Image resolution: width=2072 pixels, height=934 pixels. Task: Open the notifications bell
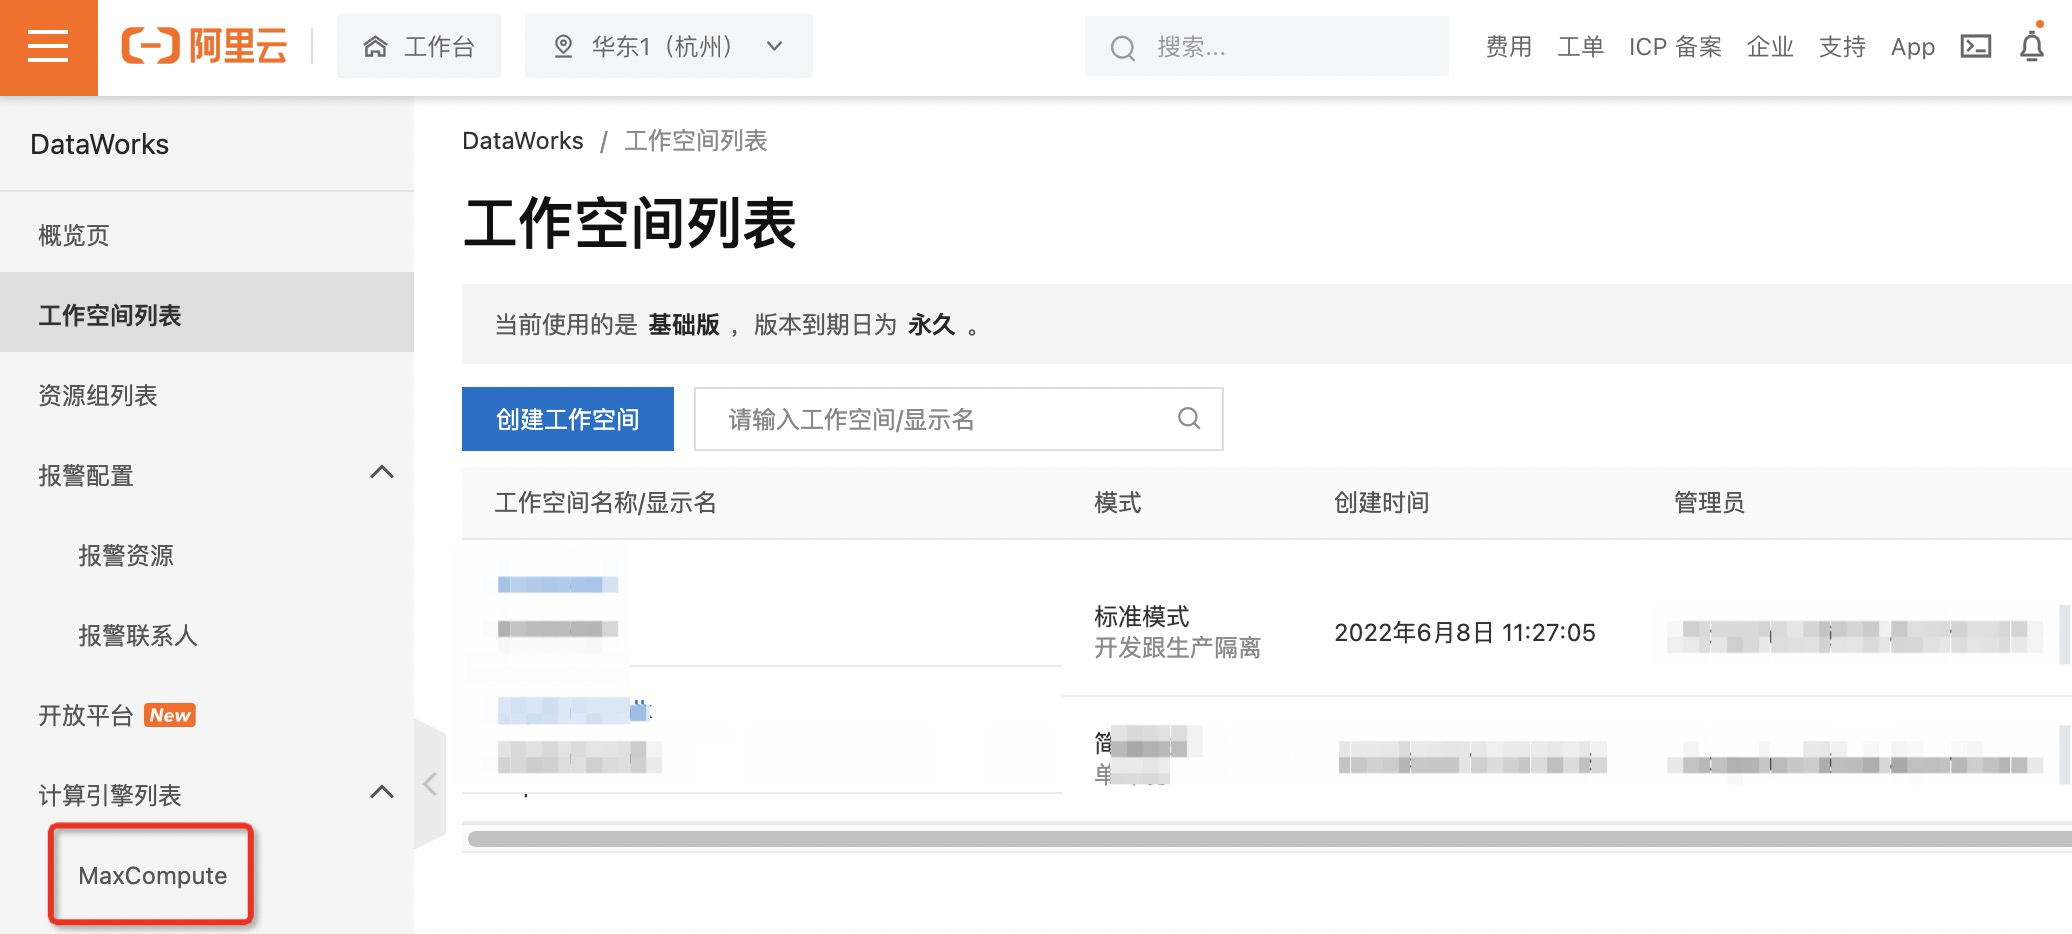click(x=2031, y=47)
